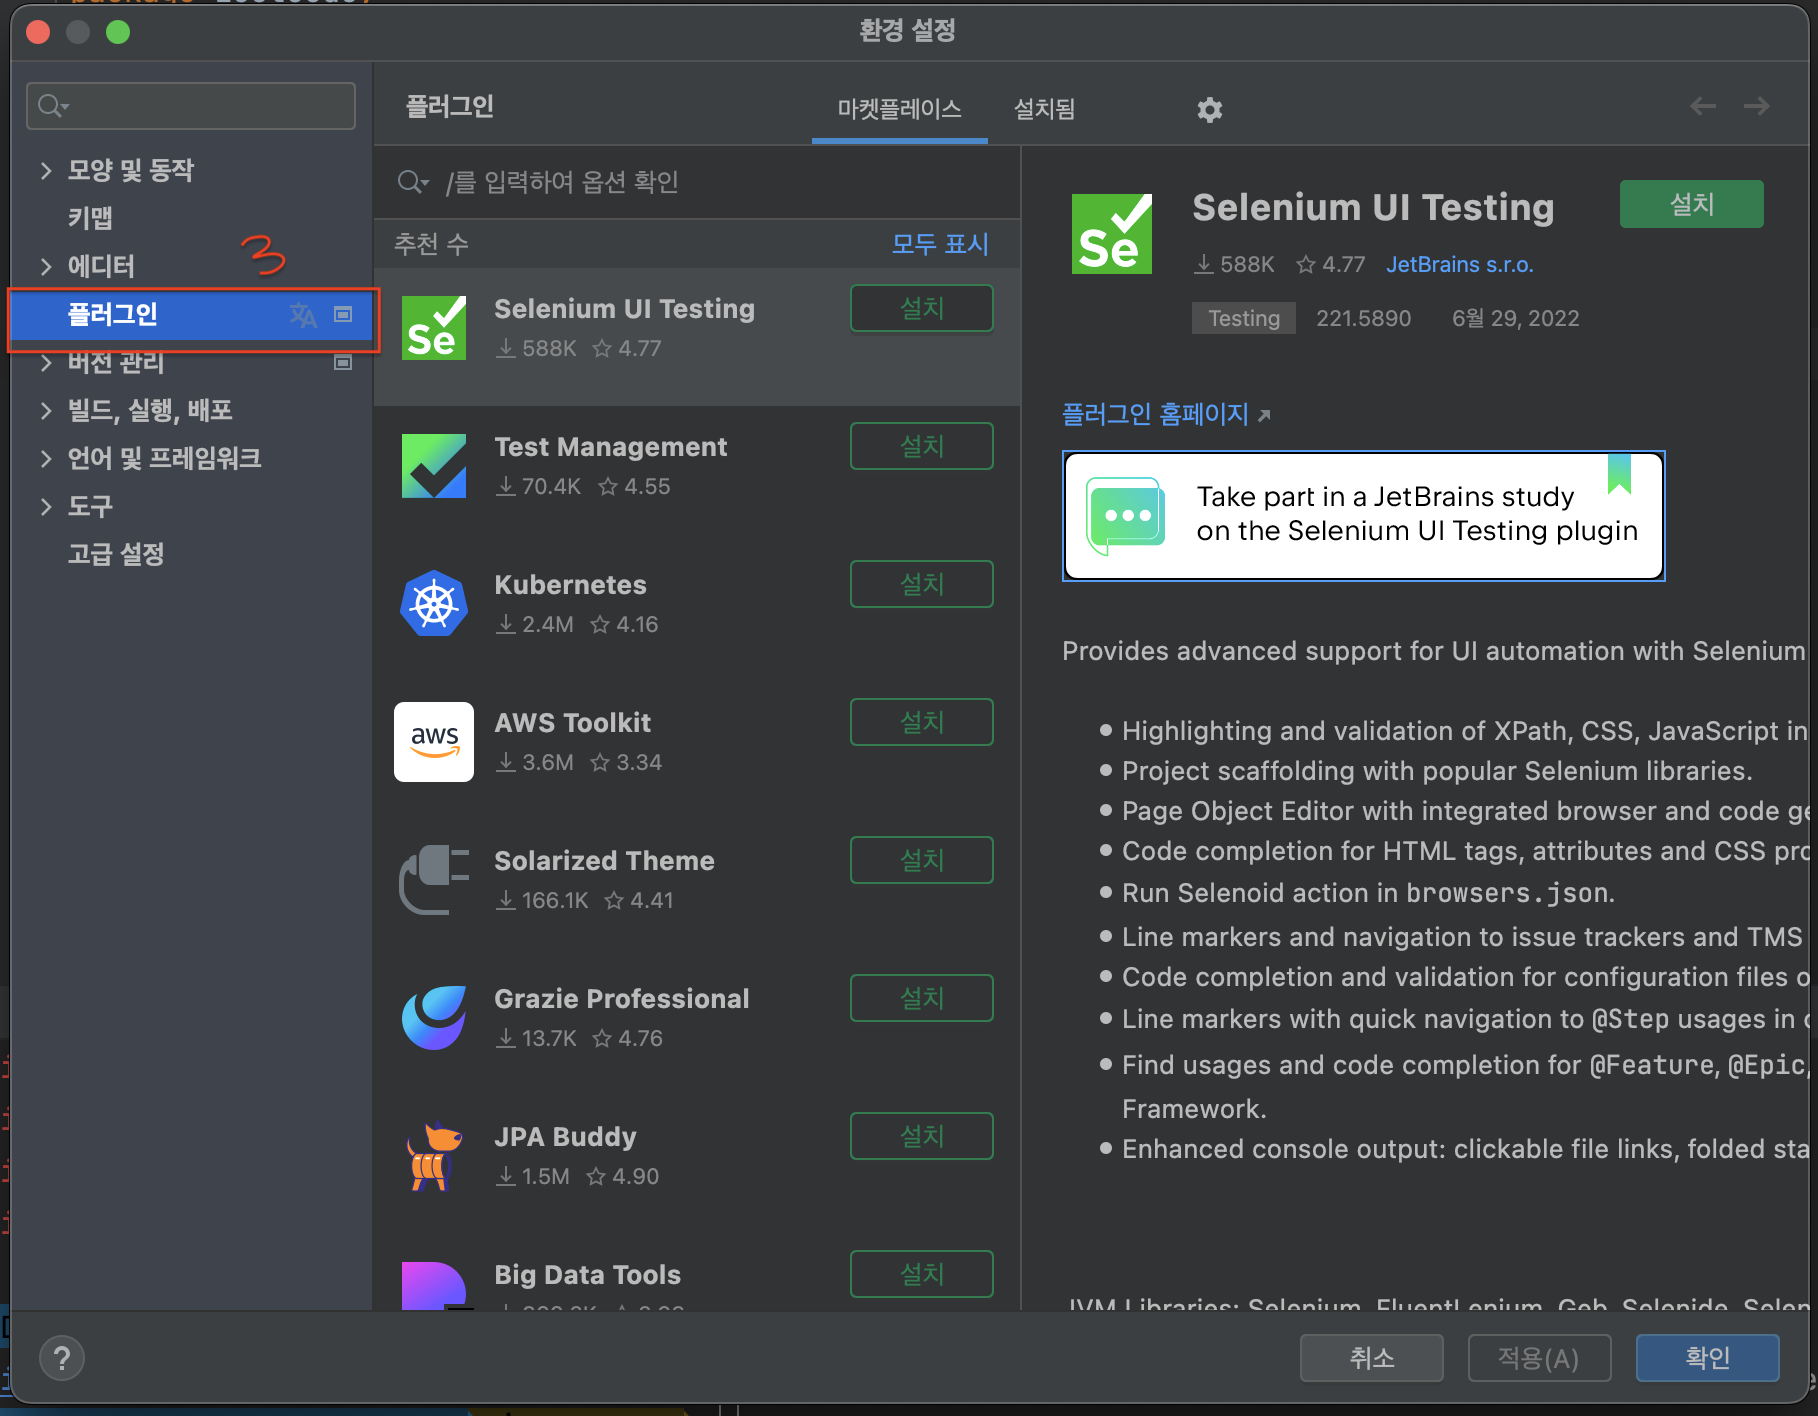1818x1416 pixels.
Task: Click the marketplace search magnifier icon
Action: pos(412,182)
